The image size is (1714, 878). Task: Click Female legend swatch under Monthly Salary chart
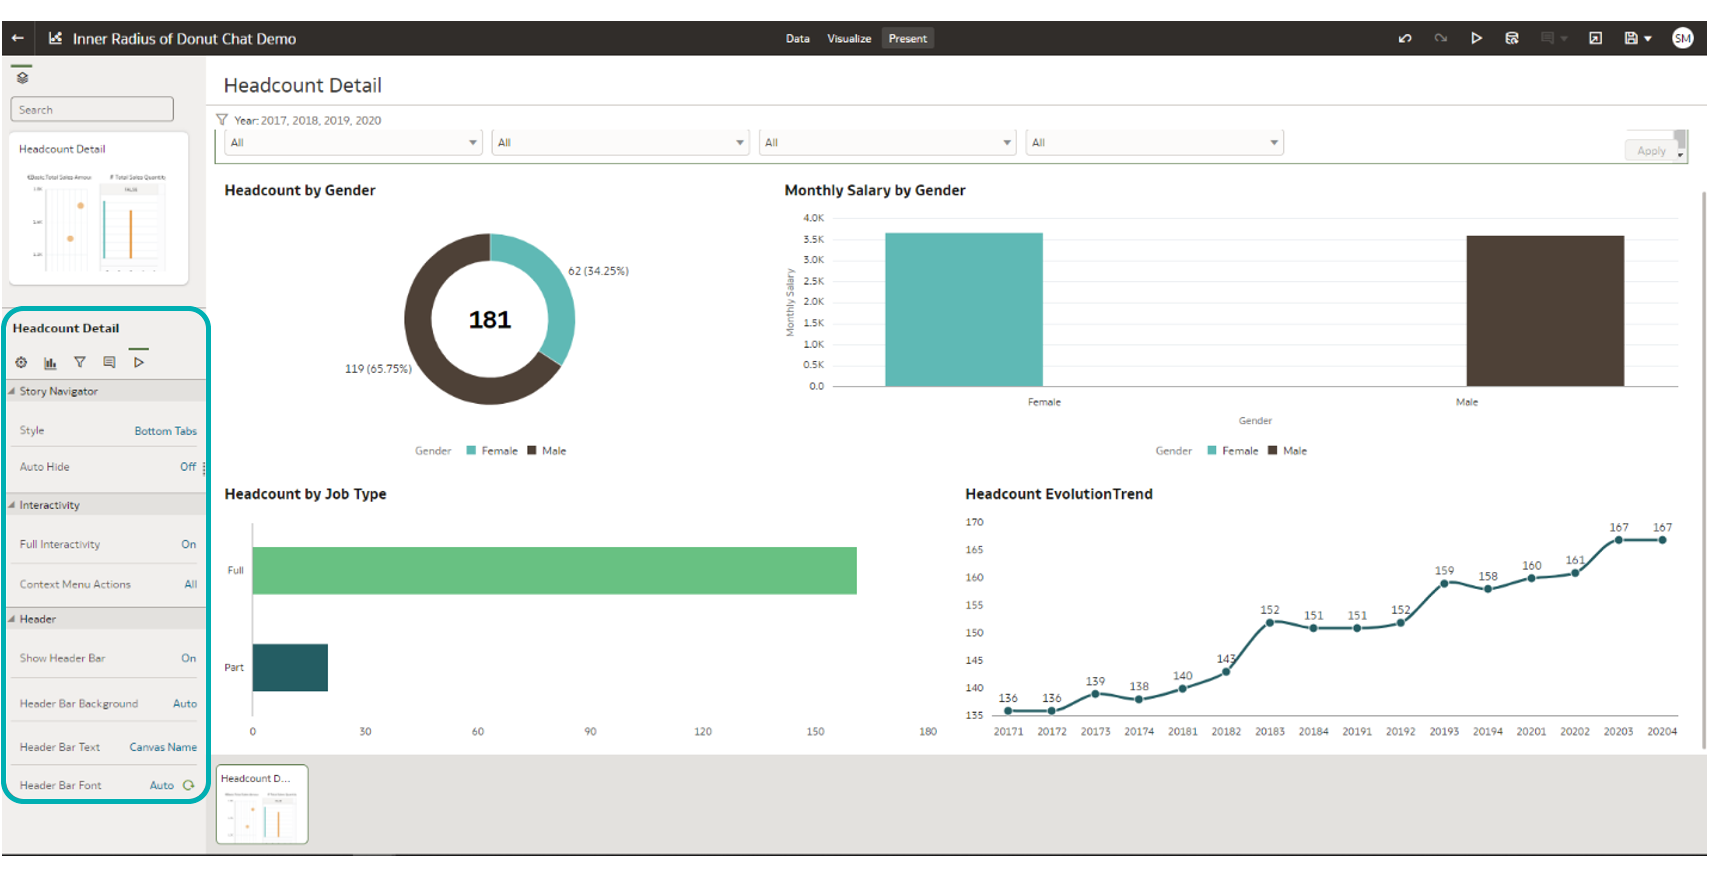[x=1212, y=451]
